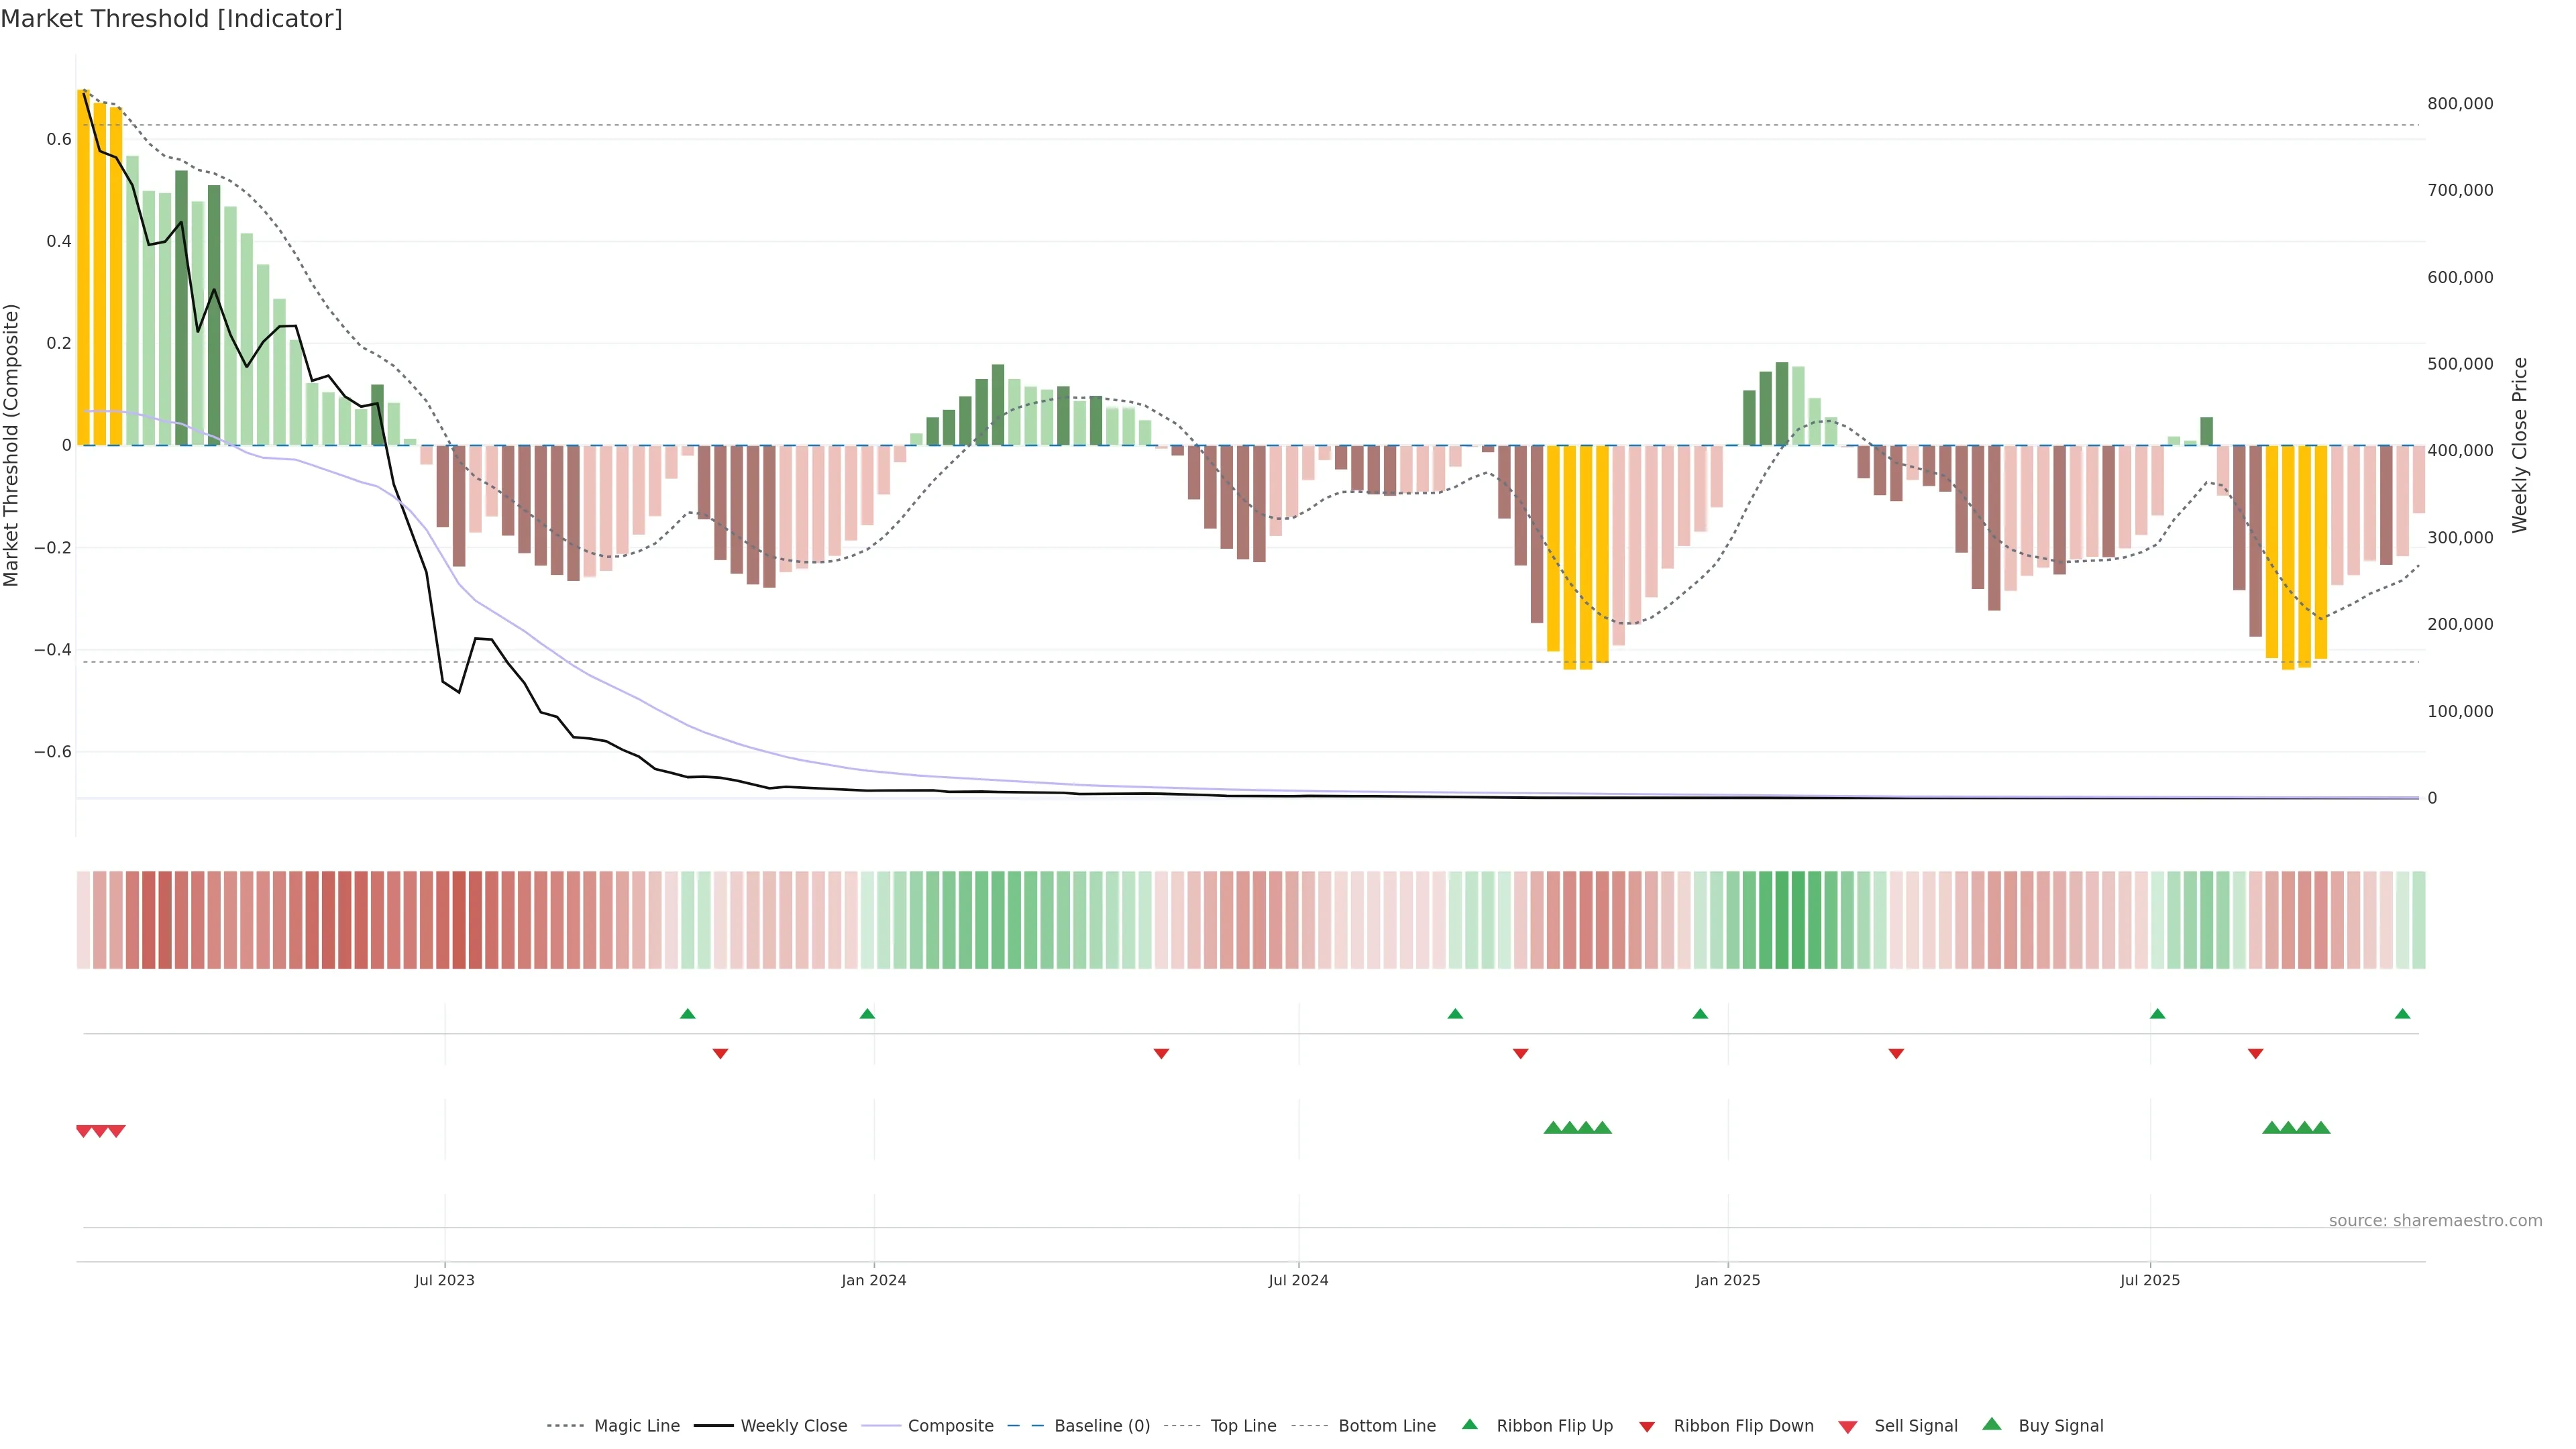Click rightmost green ribbon flip up marker
Screen dimensions: 2576x1449
click(2402, 1014)
